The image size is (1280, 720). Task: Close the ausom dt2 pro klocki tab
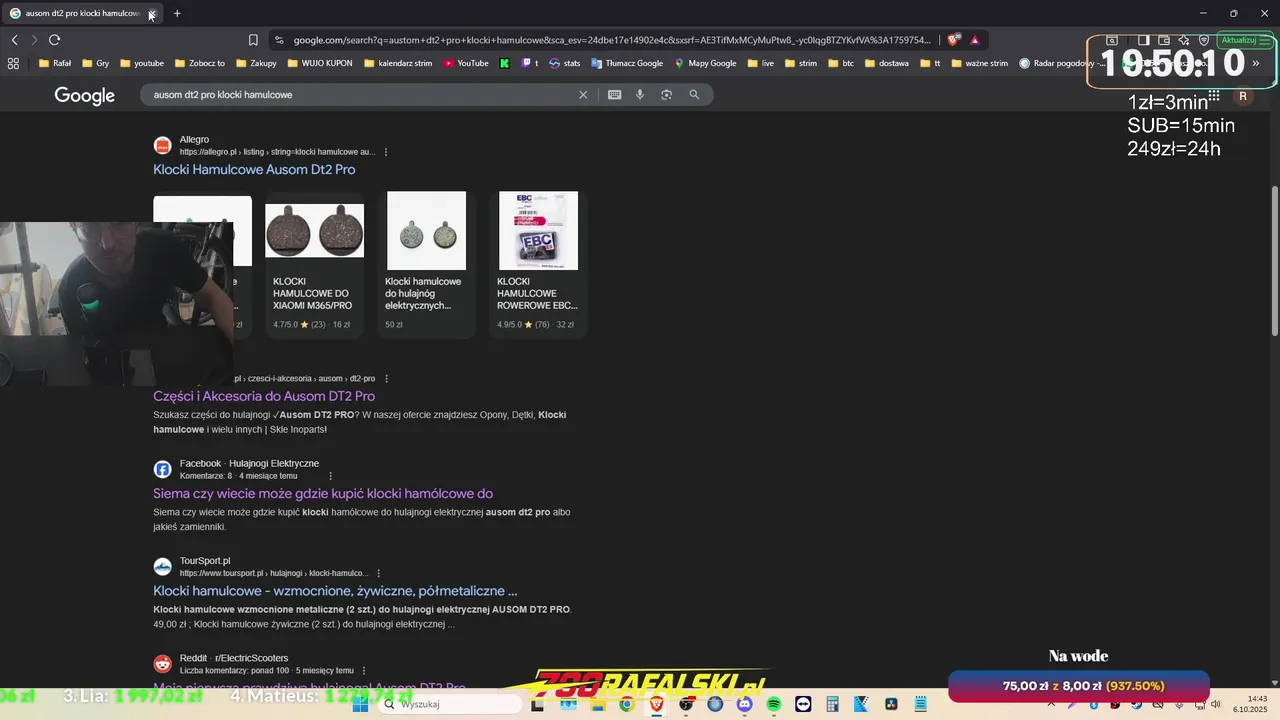[151, 13]
